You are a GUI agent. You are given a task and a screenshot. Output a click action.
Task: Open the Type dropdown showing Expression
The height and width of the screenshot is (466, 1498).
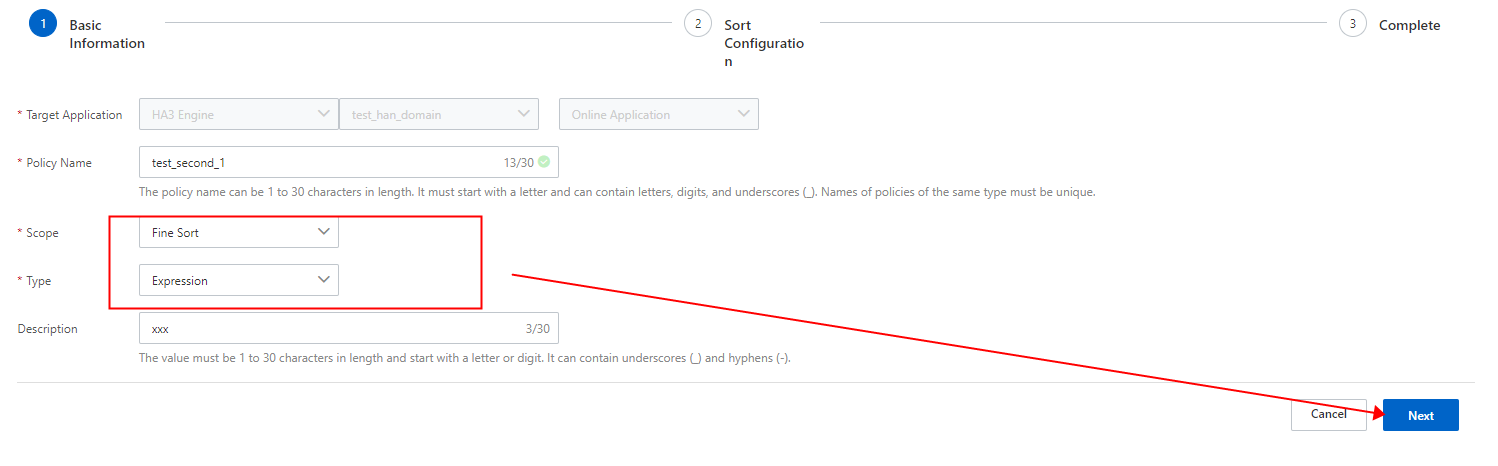point(238,280)
